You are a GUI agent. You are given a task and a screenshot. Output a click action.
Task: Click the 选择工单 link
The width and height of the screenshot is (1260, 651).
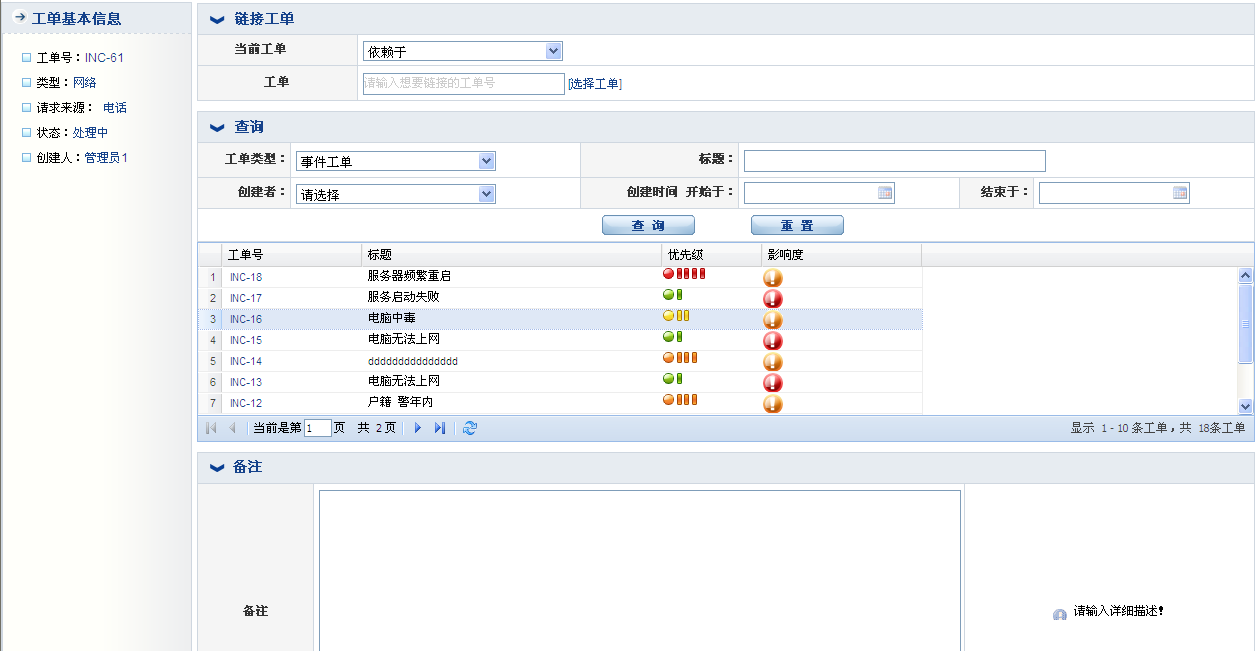click(x=595, y=84)
